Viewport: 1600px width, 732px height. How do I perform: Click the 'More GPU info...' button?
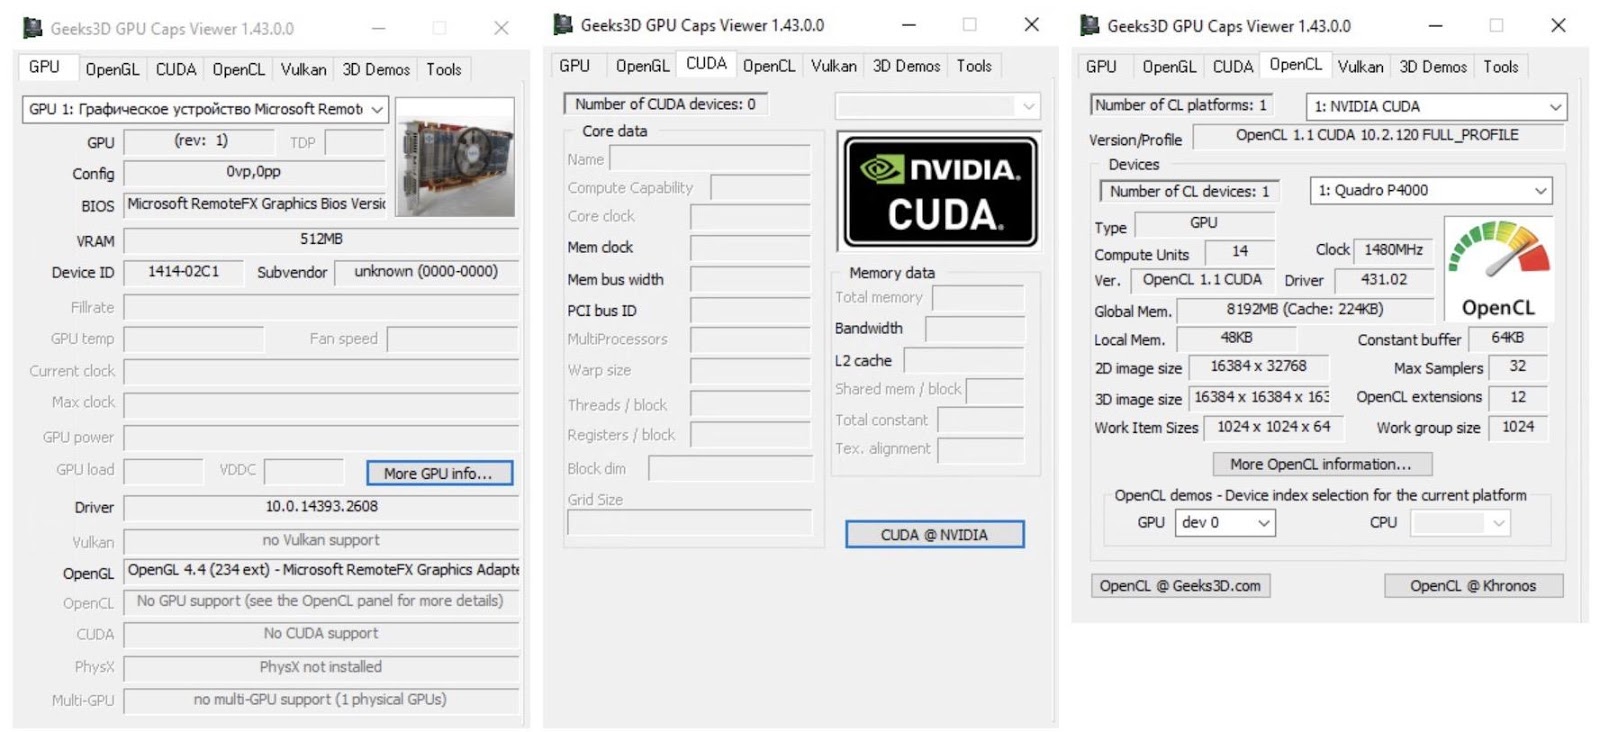click(439, 473)
